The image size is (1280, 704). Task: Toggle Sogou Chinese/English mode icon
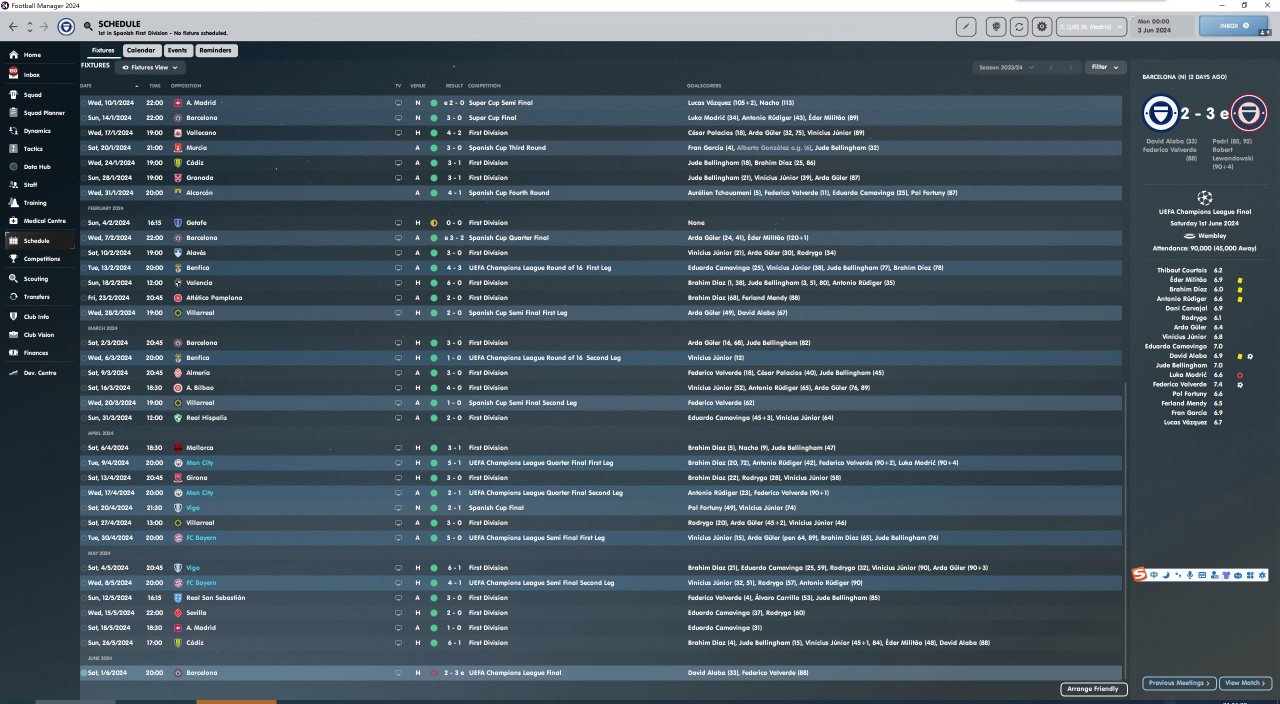[x=1154, y=575]
